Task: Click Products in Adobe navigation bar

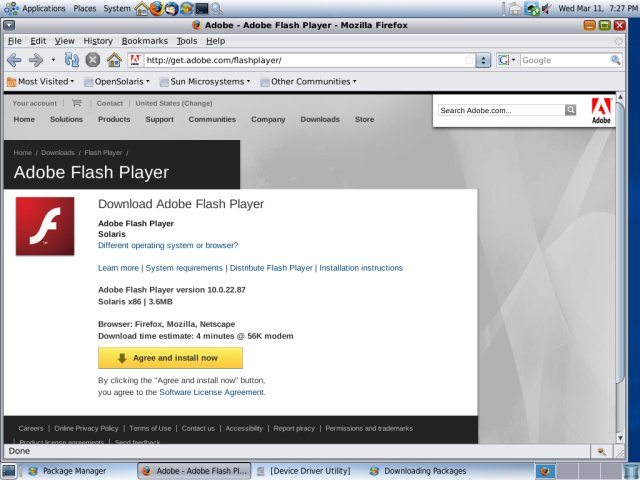Action: coord(114,119)
